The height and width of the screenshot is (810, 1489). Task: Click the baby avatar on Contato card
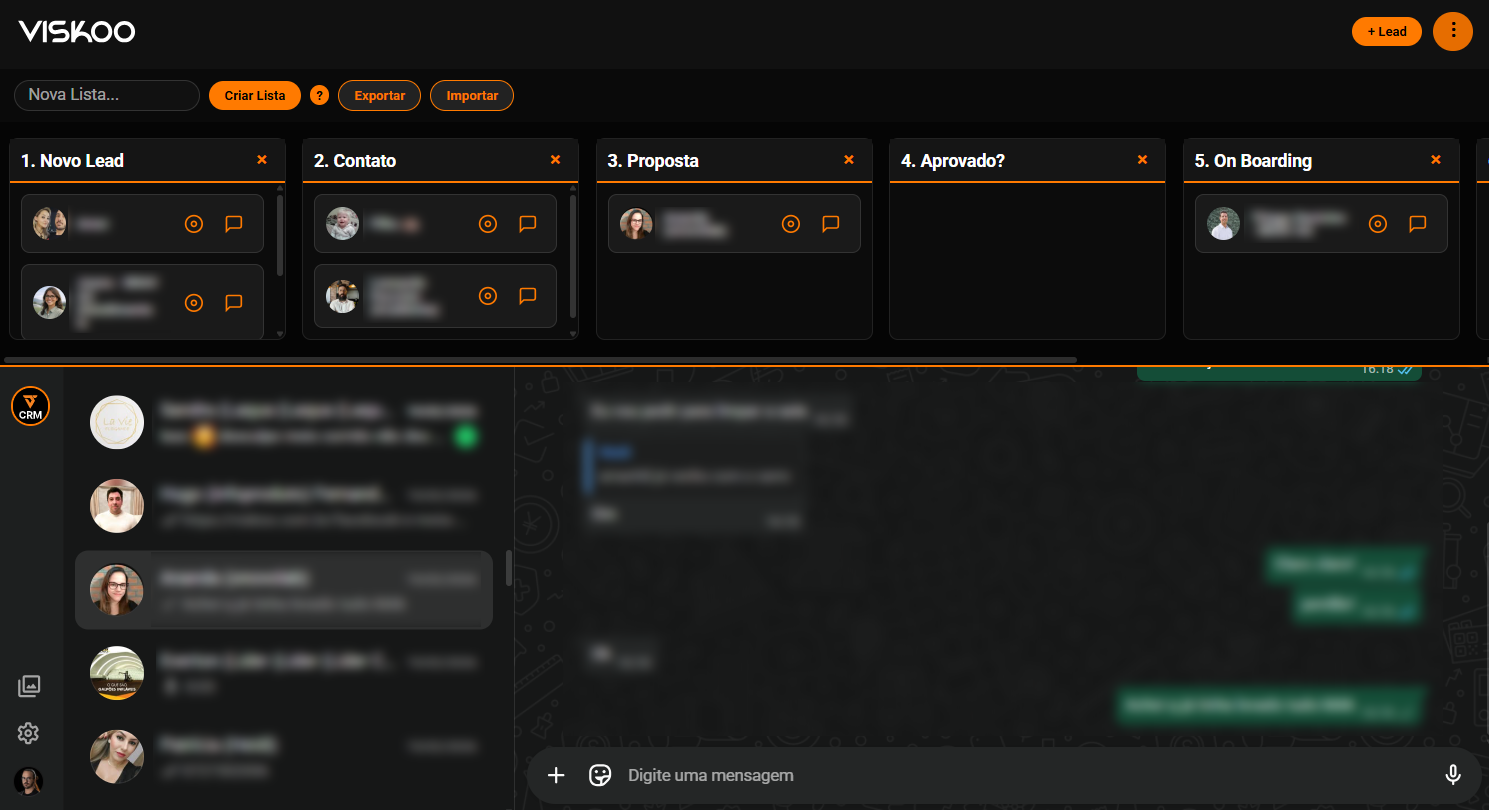[x=343, y=224]
